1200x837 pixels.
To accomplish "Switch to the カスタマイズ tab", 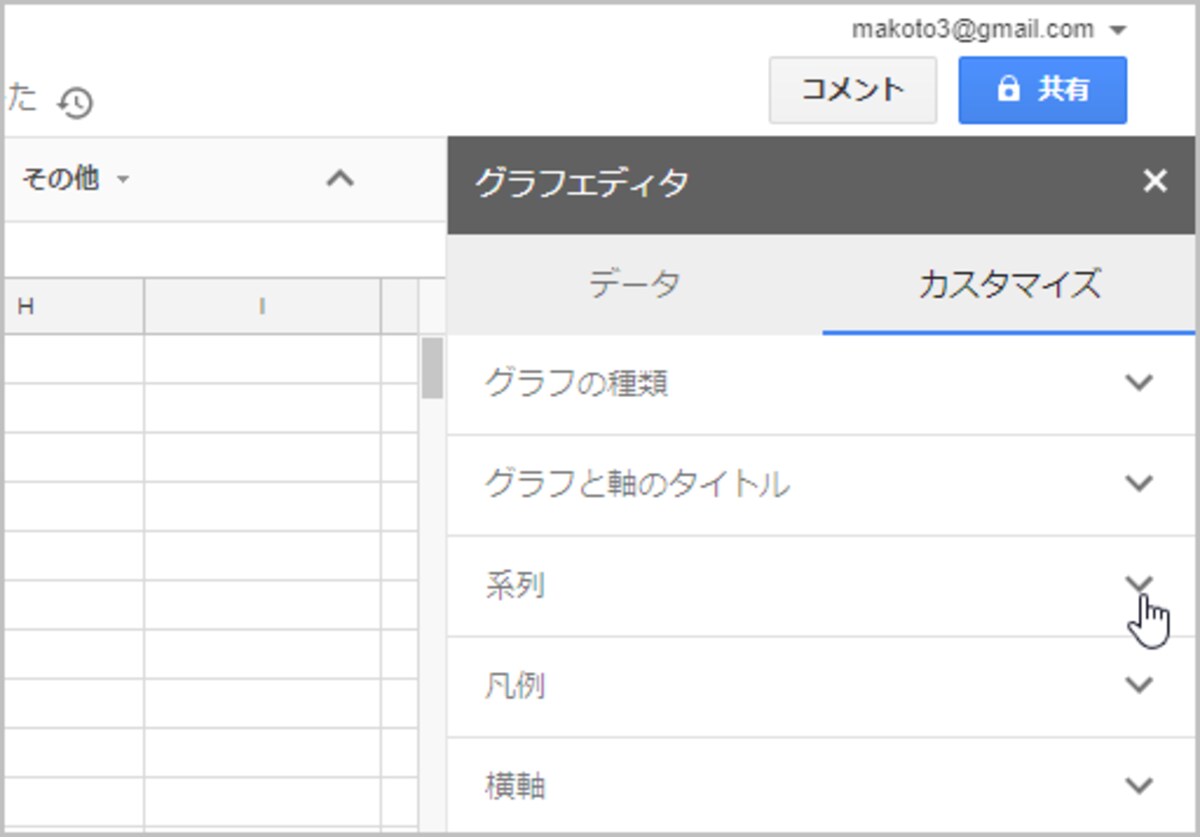I will click(x=1009, y=285).
